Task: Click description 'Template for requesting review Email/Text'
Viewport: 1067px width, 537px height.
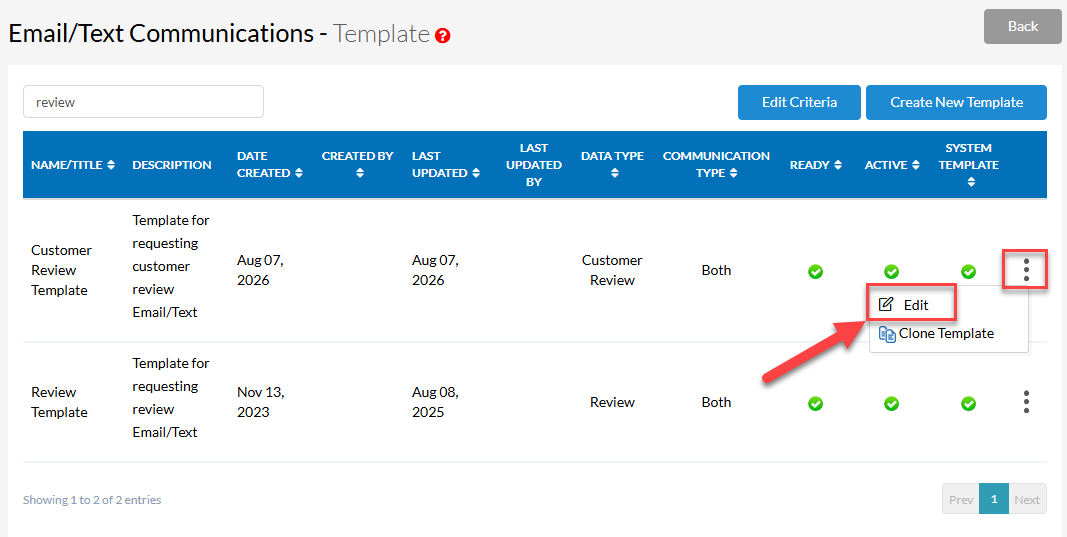Action: point(171,397)
